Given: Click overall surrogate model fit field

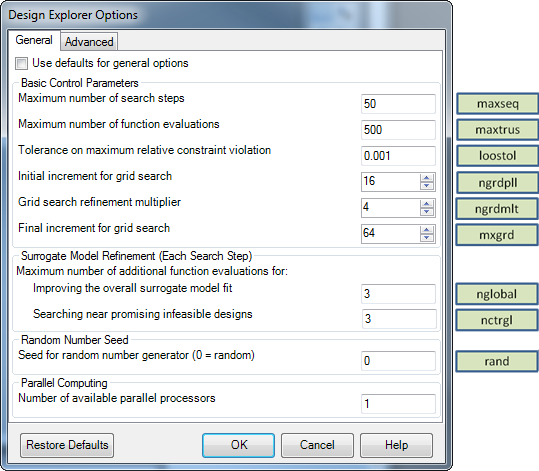Looking at the screenshot, I should point(398,294).
